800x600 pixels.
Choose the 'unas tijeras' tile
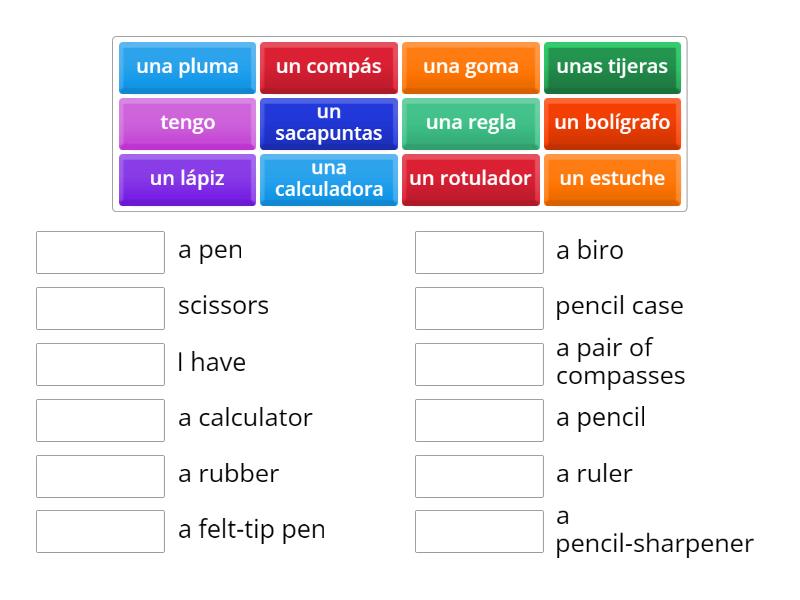pos(612,67)
